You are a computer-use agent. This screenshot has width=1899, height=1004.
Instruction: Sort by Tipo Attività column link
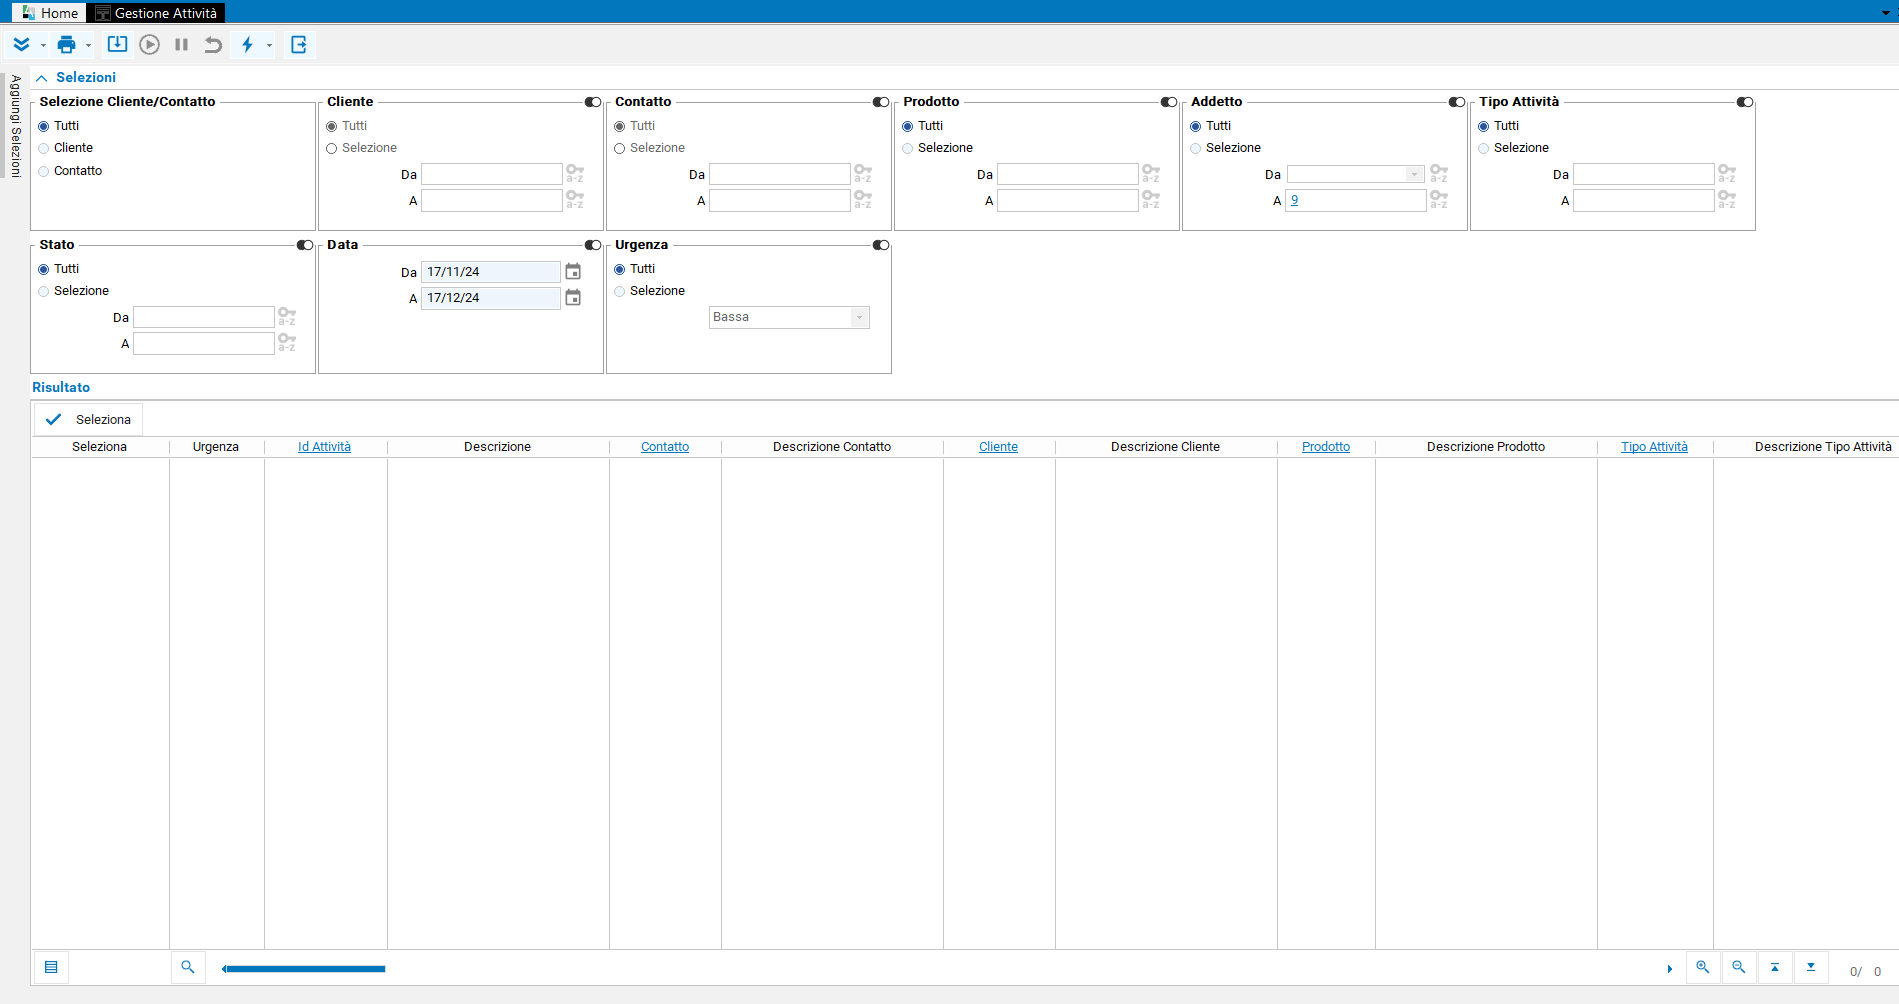pos(1654,447)
